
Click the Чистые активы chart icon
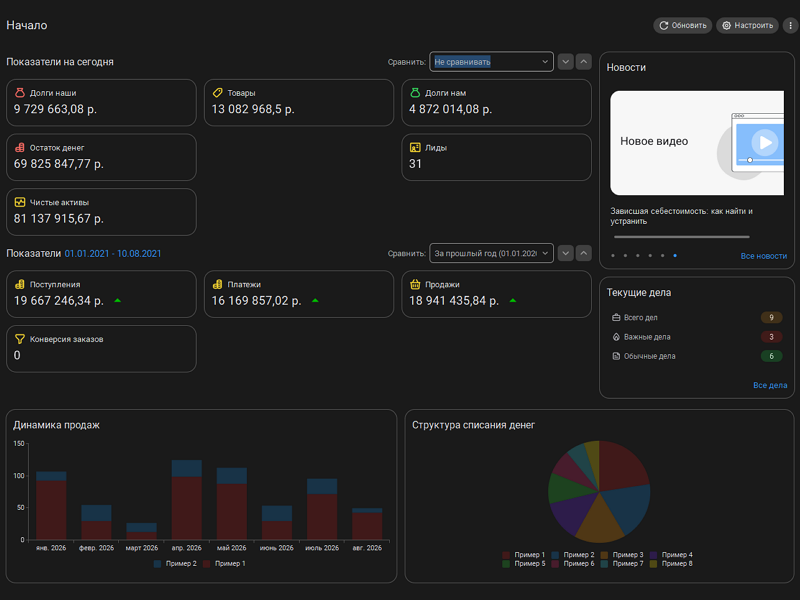tap(19, 202)
